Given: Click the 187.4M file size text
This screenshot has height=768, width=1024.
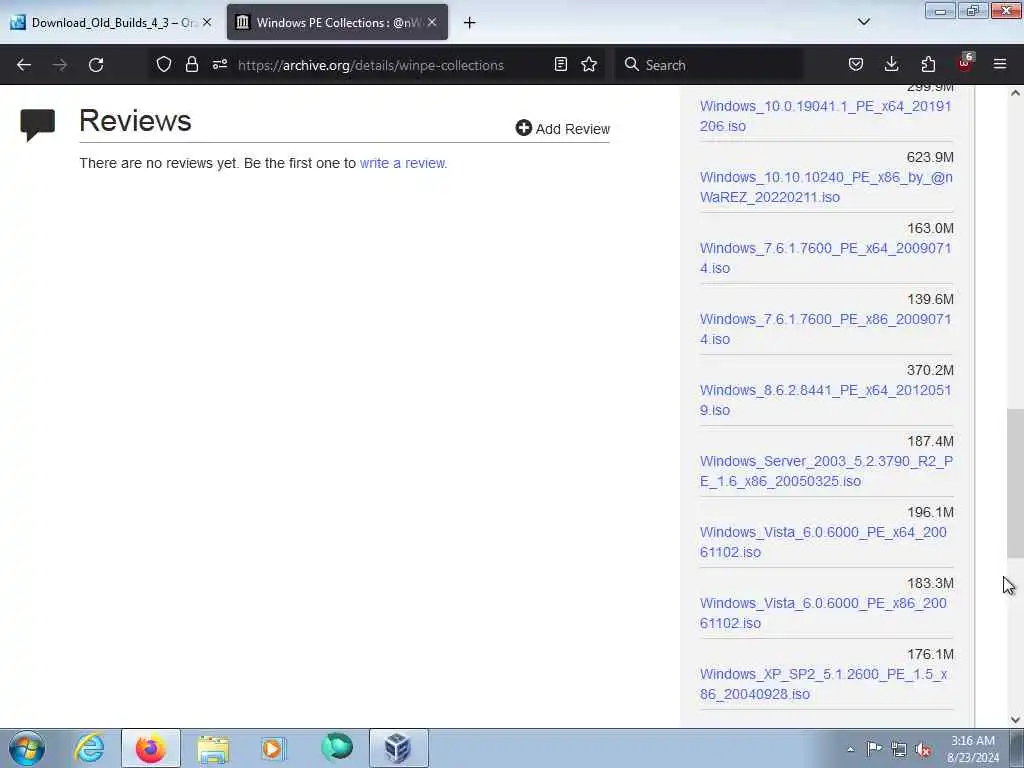Looking at the screenshot, I should click(x=930, y=441).
